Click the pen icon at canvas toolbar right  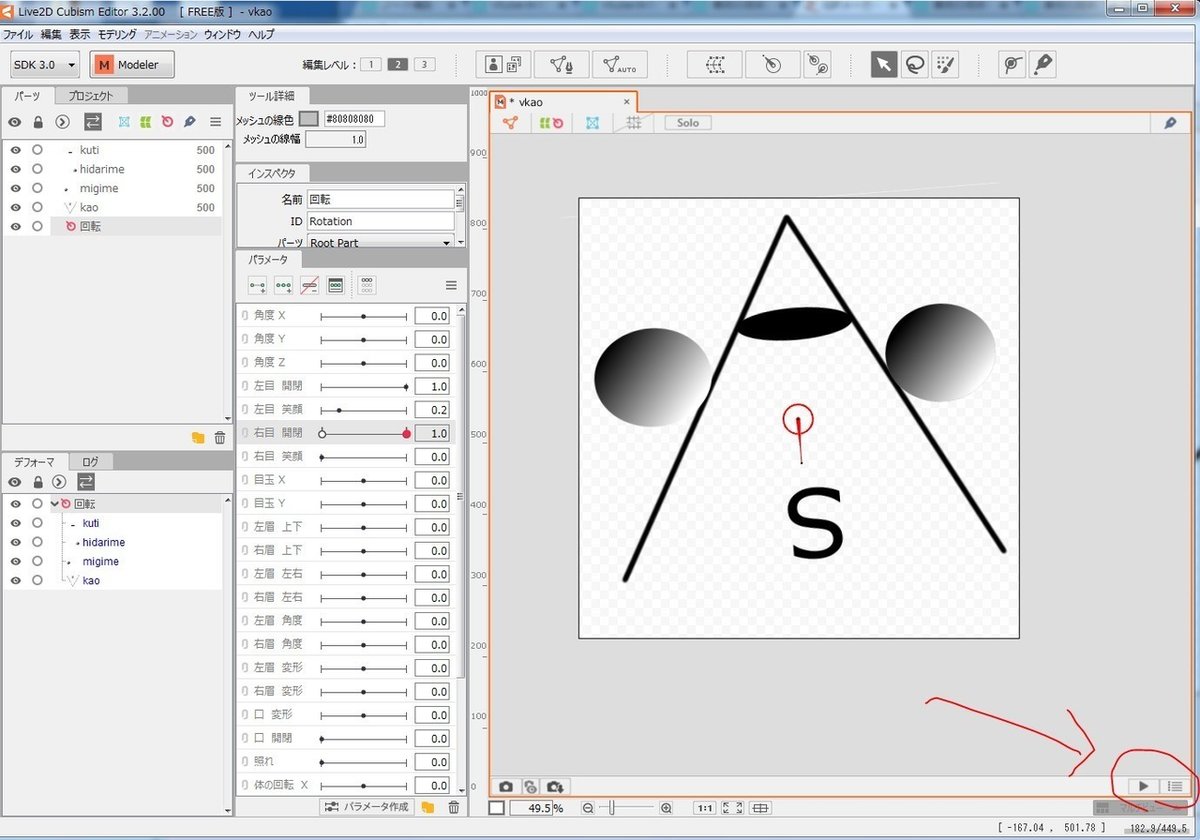pyautogui.click(x=1170, y=123)
